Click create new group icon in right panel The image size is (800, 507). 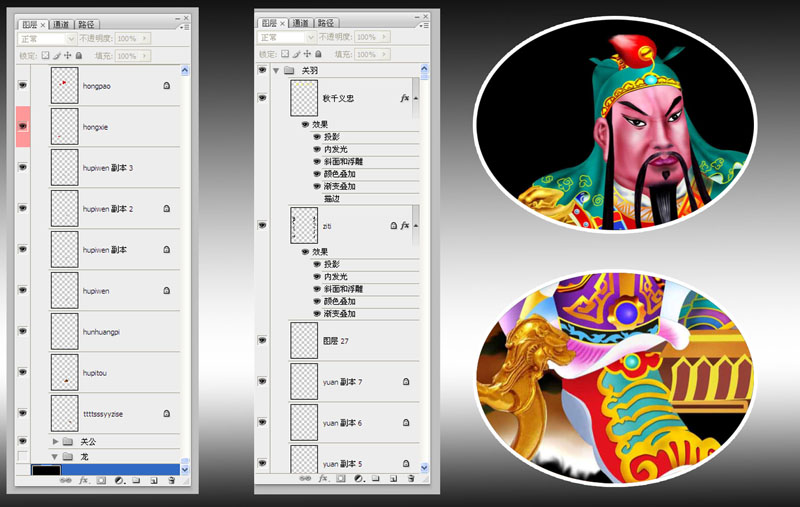(376, 478)
